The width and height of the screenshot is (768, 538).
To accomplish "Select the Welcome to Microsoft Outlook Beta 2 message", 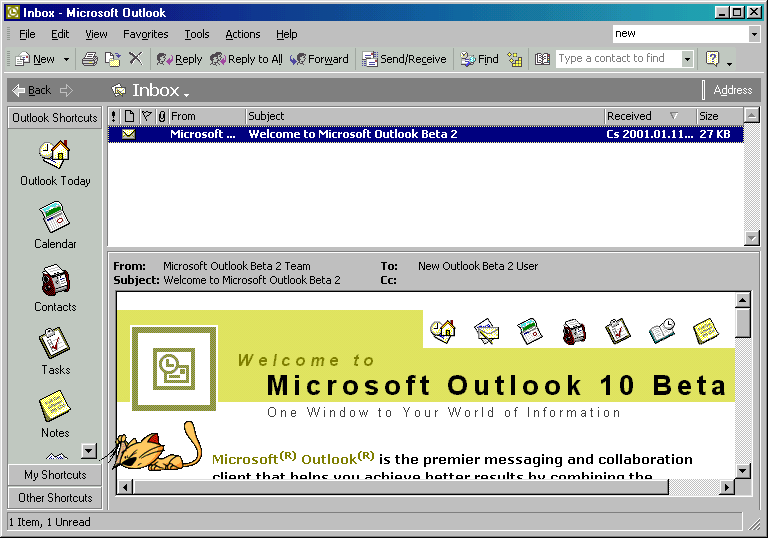I will click(426, 134).
